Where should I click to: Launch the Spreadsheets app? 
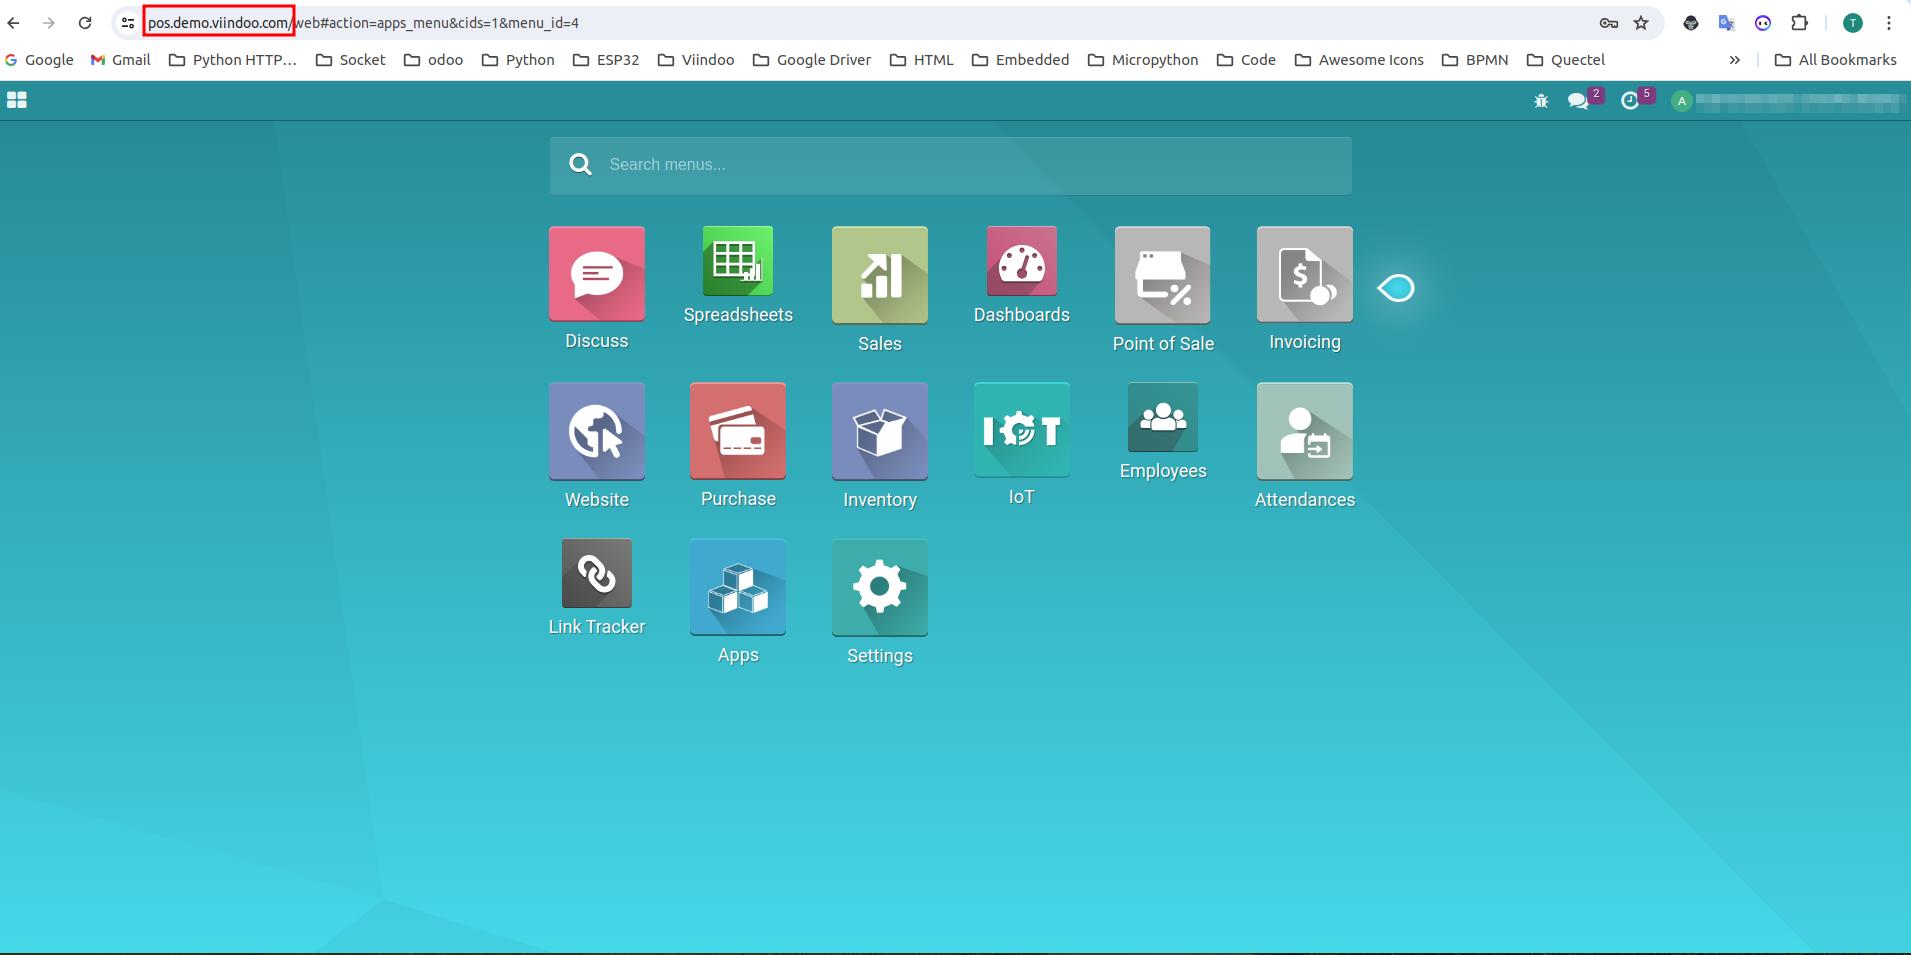tap(738, 261)
